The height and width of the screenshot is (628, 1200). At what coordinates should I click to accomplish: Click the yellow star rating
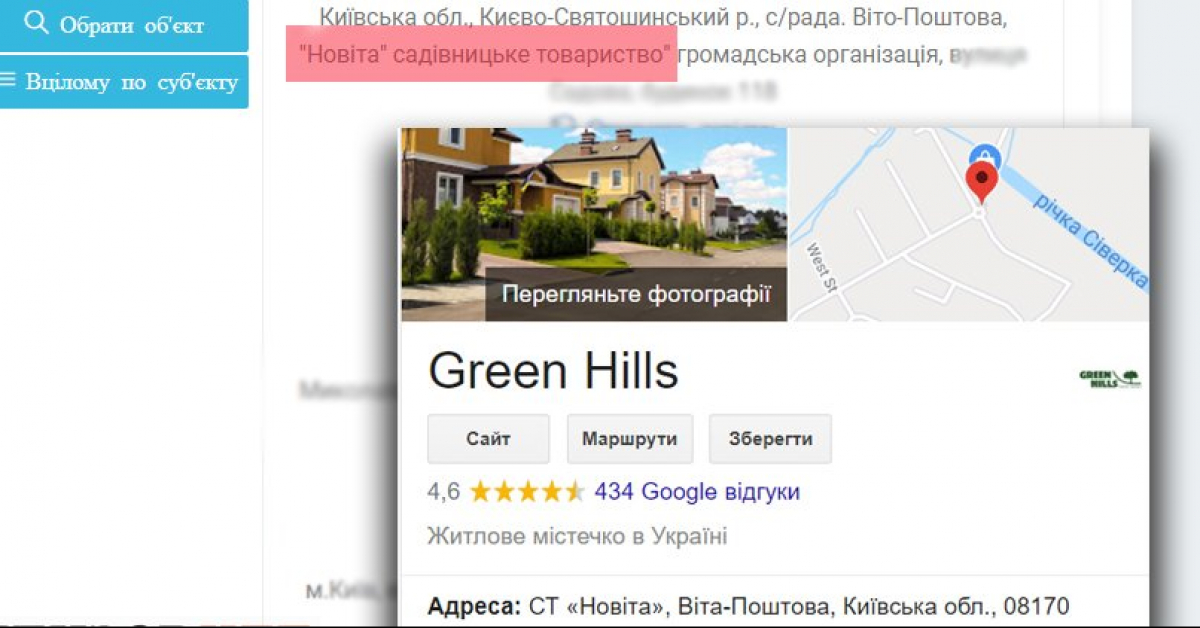[527, 492]
